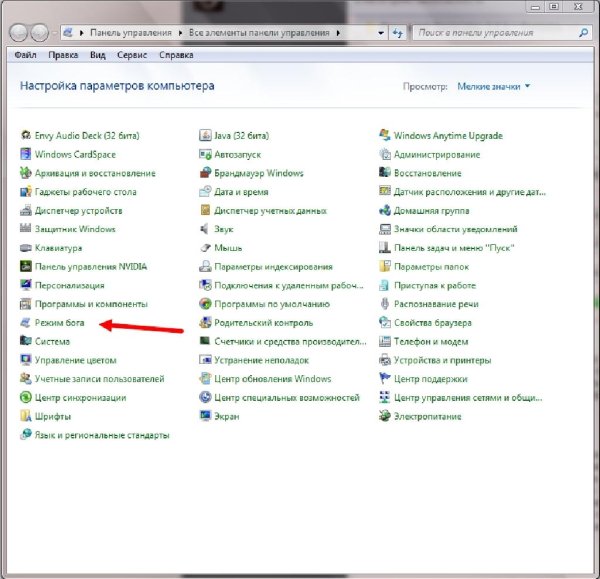Screen dimensions: 600x579
Task: Open Управление цветом link
Action: coord(75,360)
